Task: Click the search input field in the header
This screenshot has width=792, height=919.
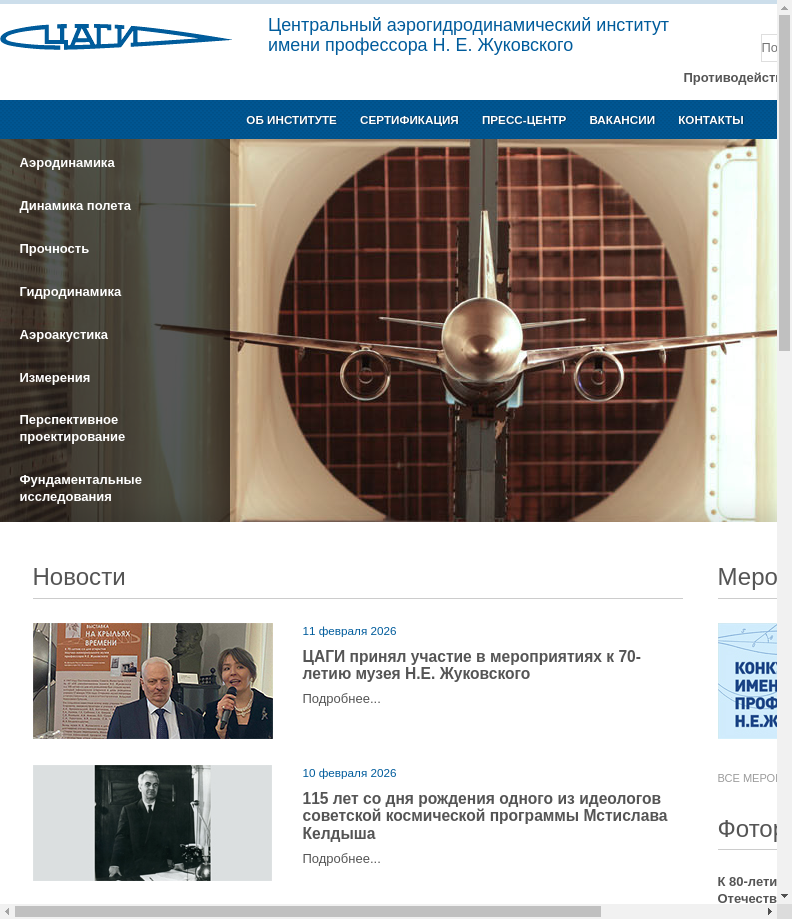Action: coord(769,47)
